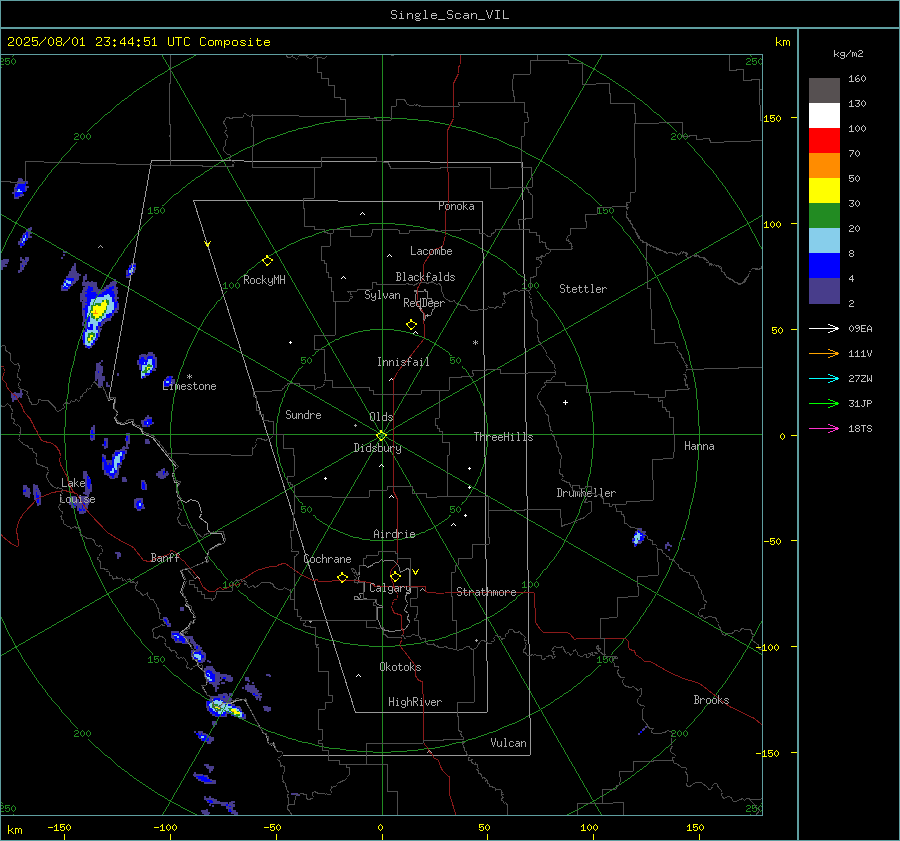
Task: Click the Hanna town label
Action: [699, 446]
